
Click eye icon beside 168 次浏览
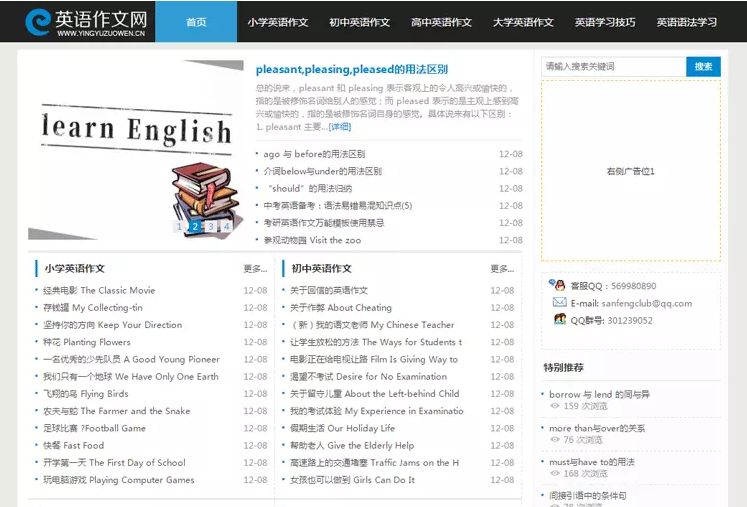point(555,474)
